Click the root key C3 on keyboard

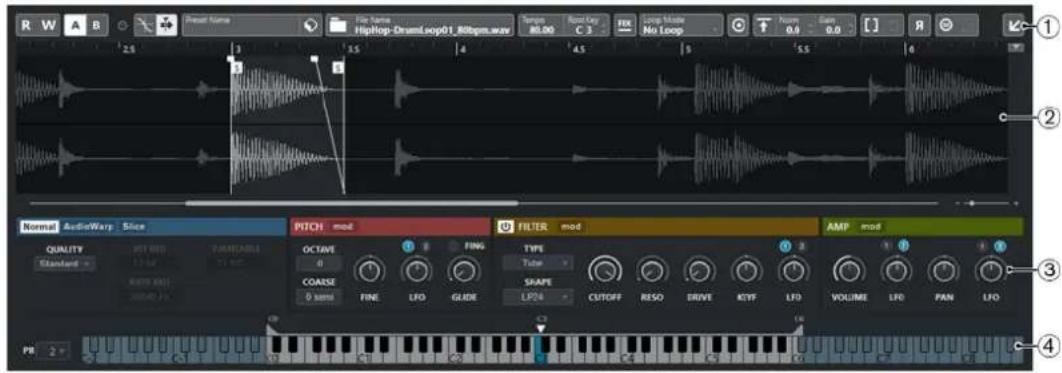(x=540, y=349)
